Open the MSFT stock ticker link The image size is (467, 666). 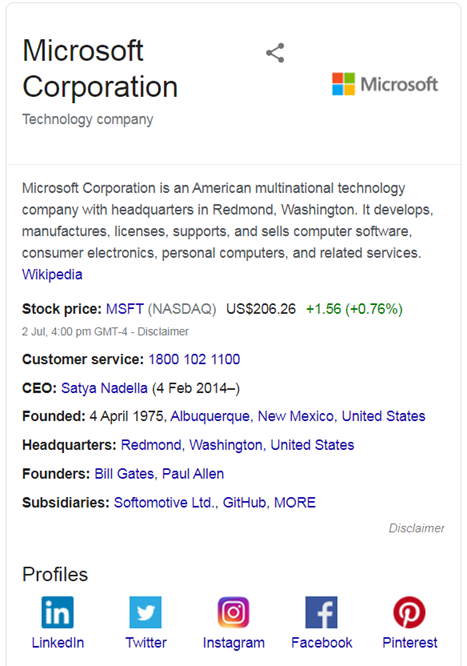125,309
